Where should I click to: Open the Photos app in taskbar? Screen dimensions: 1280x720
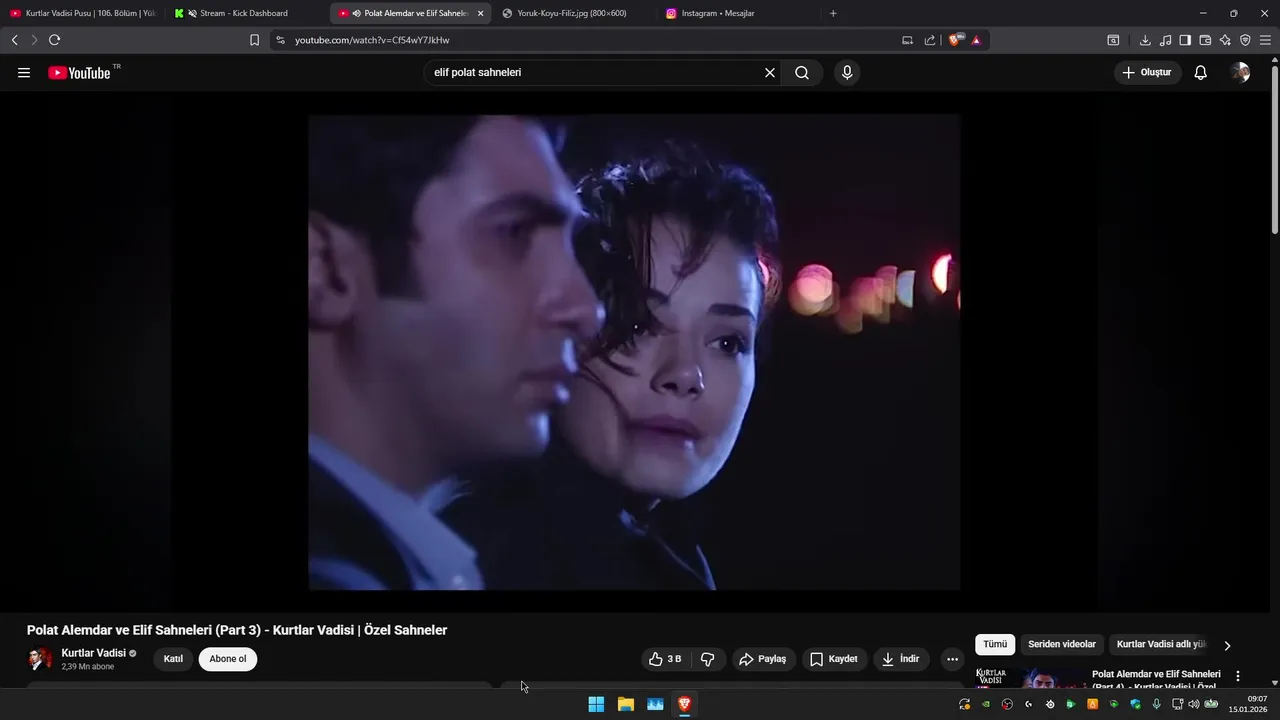tap(655, 704)
